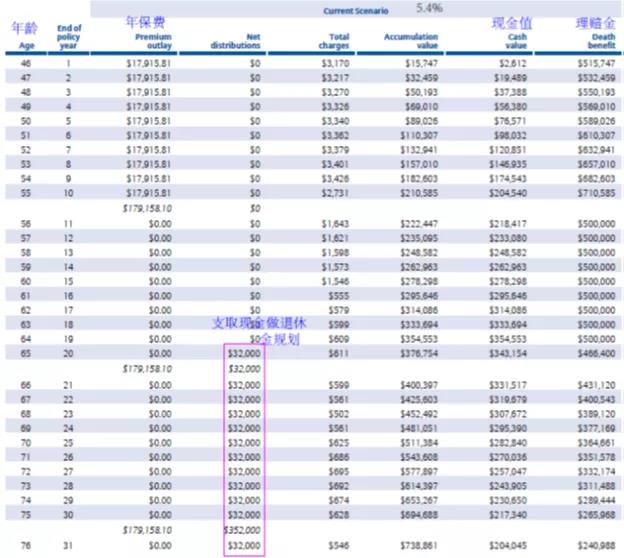Click the Net distributions column header
This screenshot has height=558, width=624.
point(236,41)
